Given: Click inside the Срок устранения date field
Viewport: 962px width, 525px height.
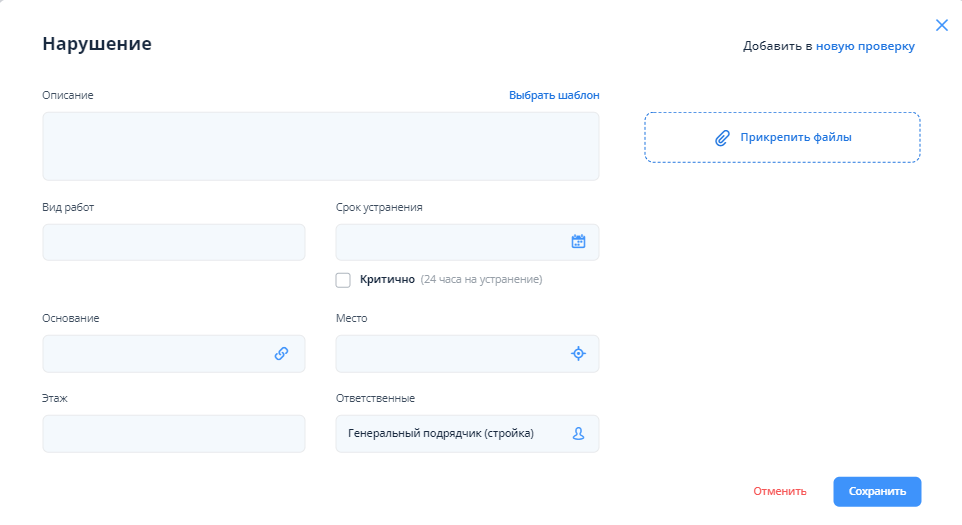Looking at the screenshot, I should point(450,242).
